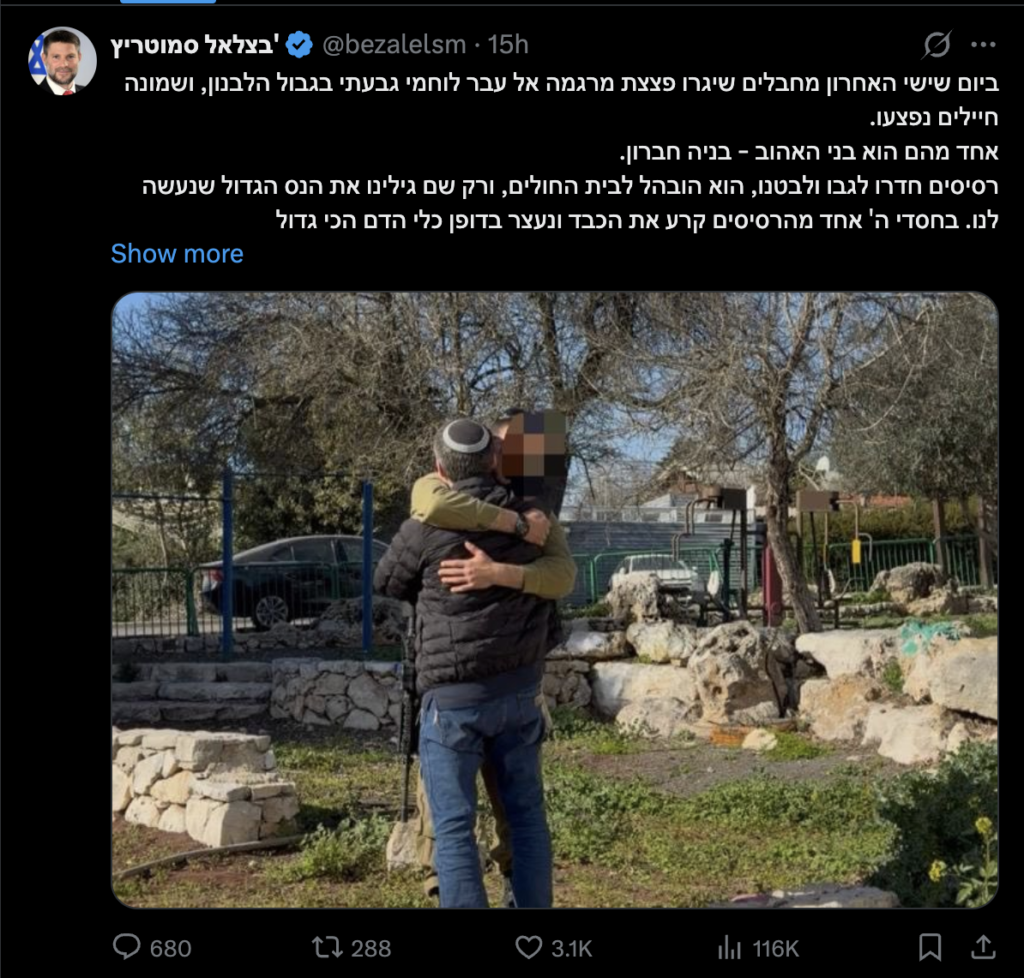Open the 15h timestamp link

(508, 44)
